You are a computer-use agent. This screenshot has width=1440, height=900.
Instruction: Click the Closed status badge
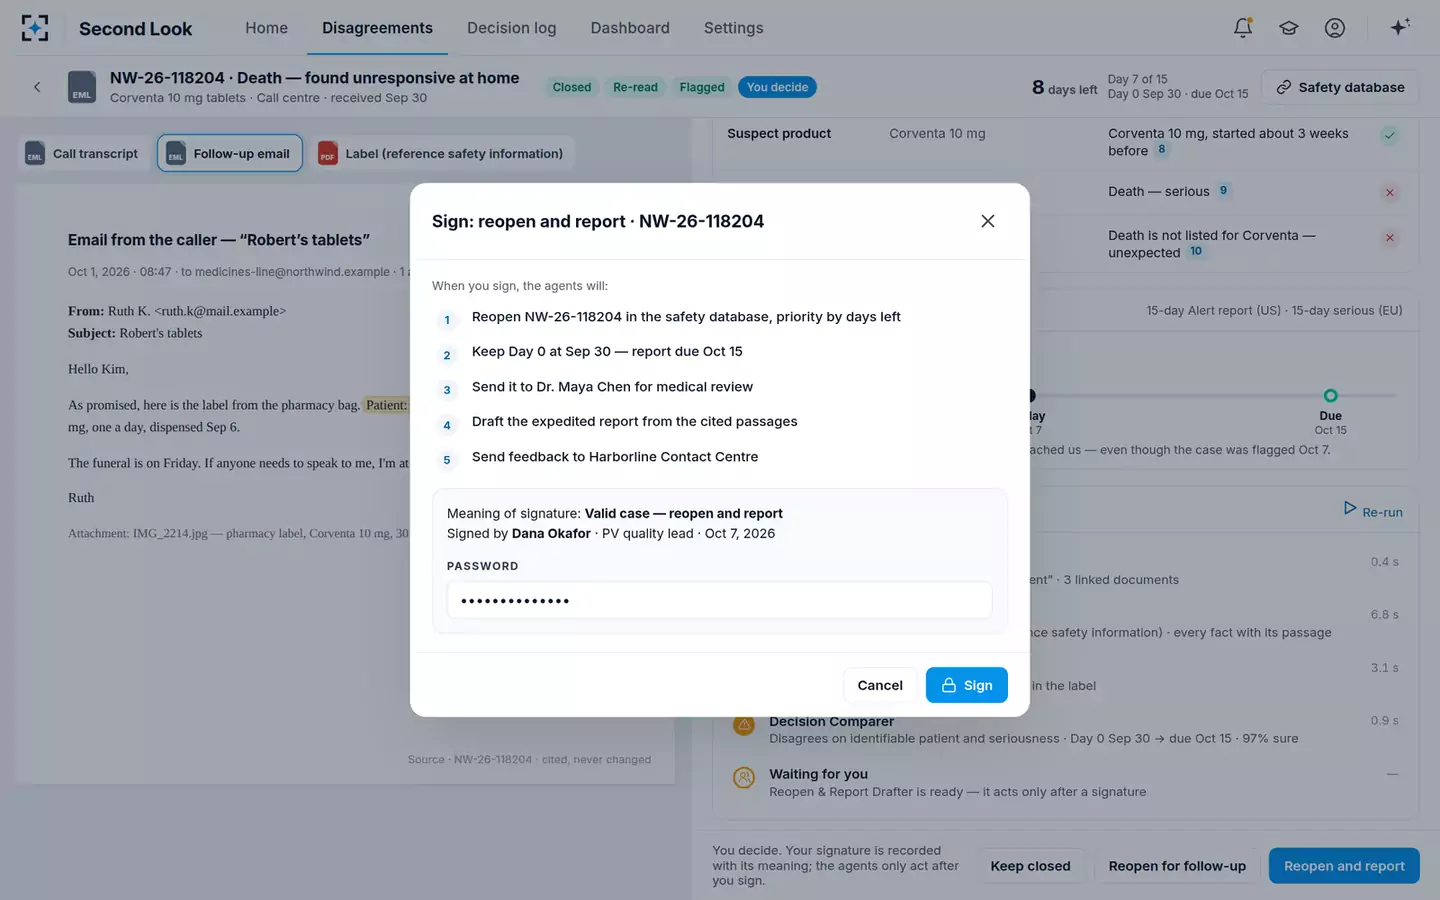point(572,87)
